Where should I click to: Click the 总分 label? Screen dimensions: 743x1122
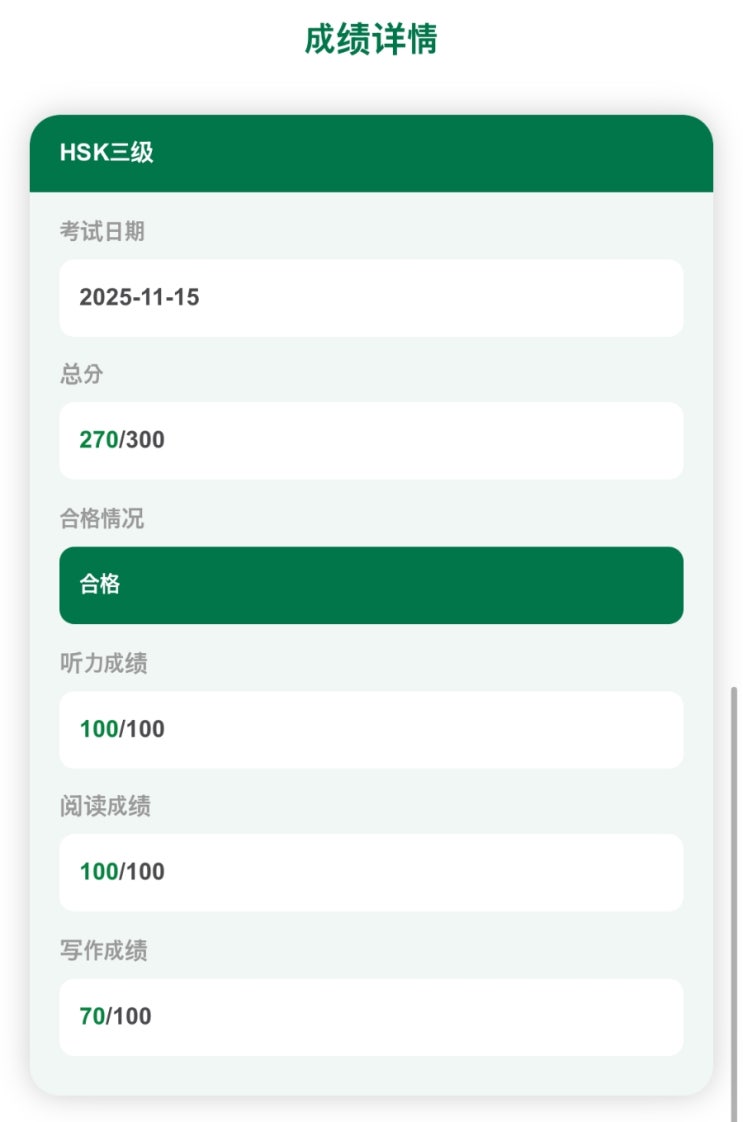point(81,374)
